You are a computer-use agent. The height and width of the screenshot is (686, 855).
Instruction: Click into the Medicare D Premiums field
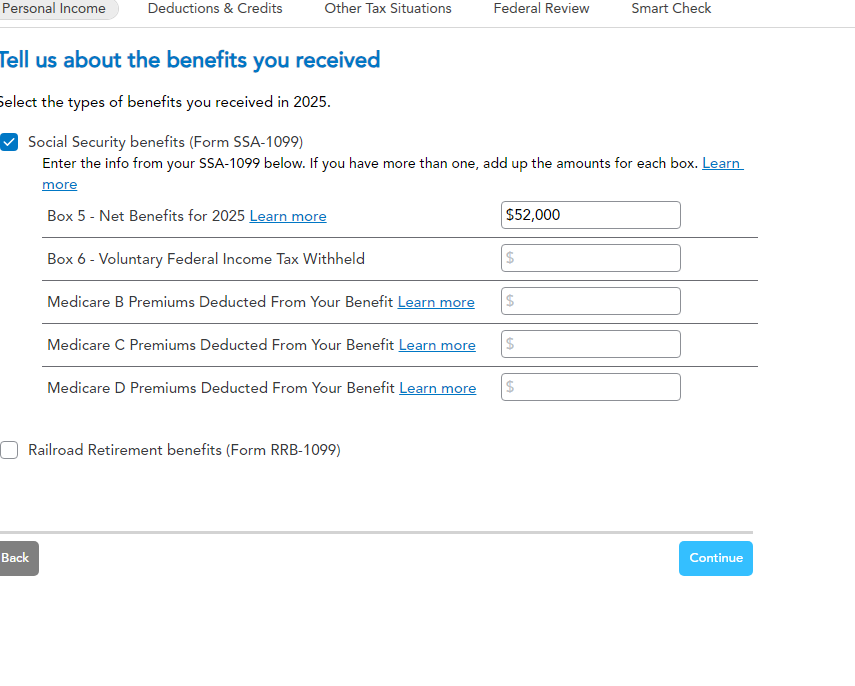590,387
